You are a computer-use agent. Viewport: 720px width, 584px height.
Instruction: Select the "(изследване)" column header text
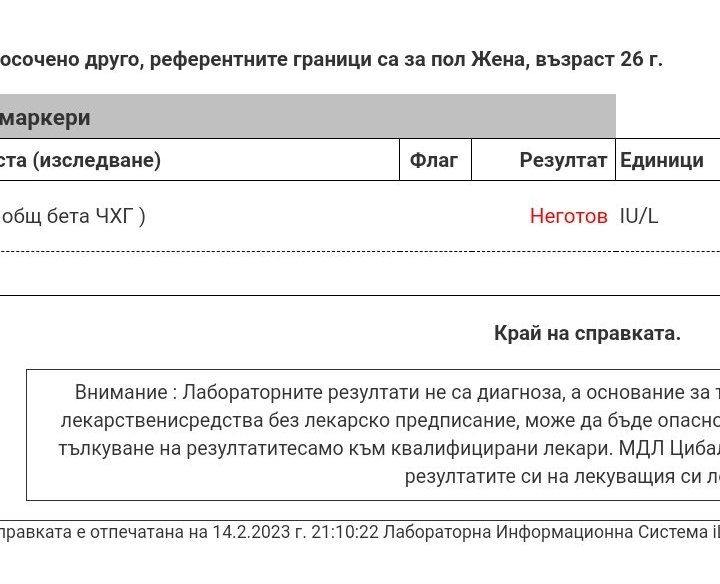point(97,160)
